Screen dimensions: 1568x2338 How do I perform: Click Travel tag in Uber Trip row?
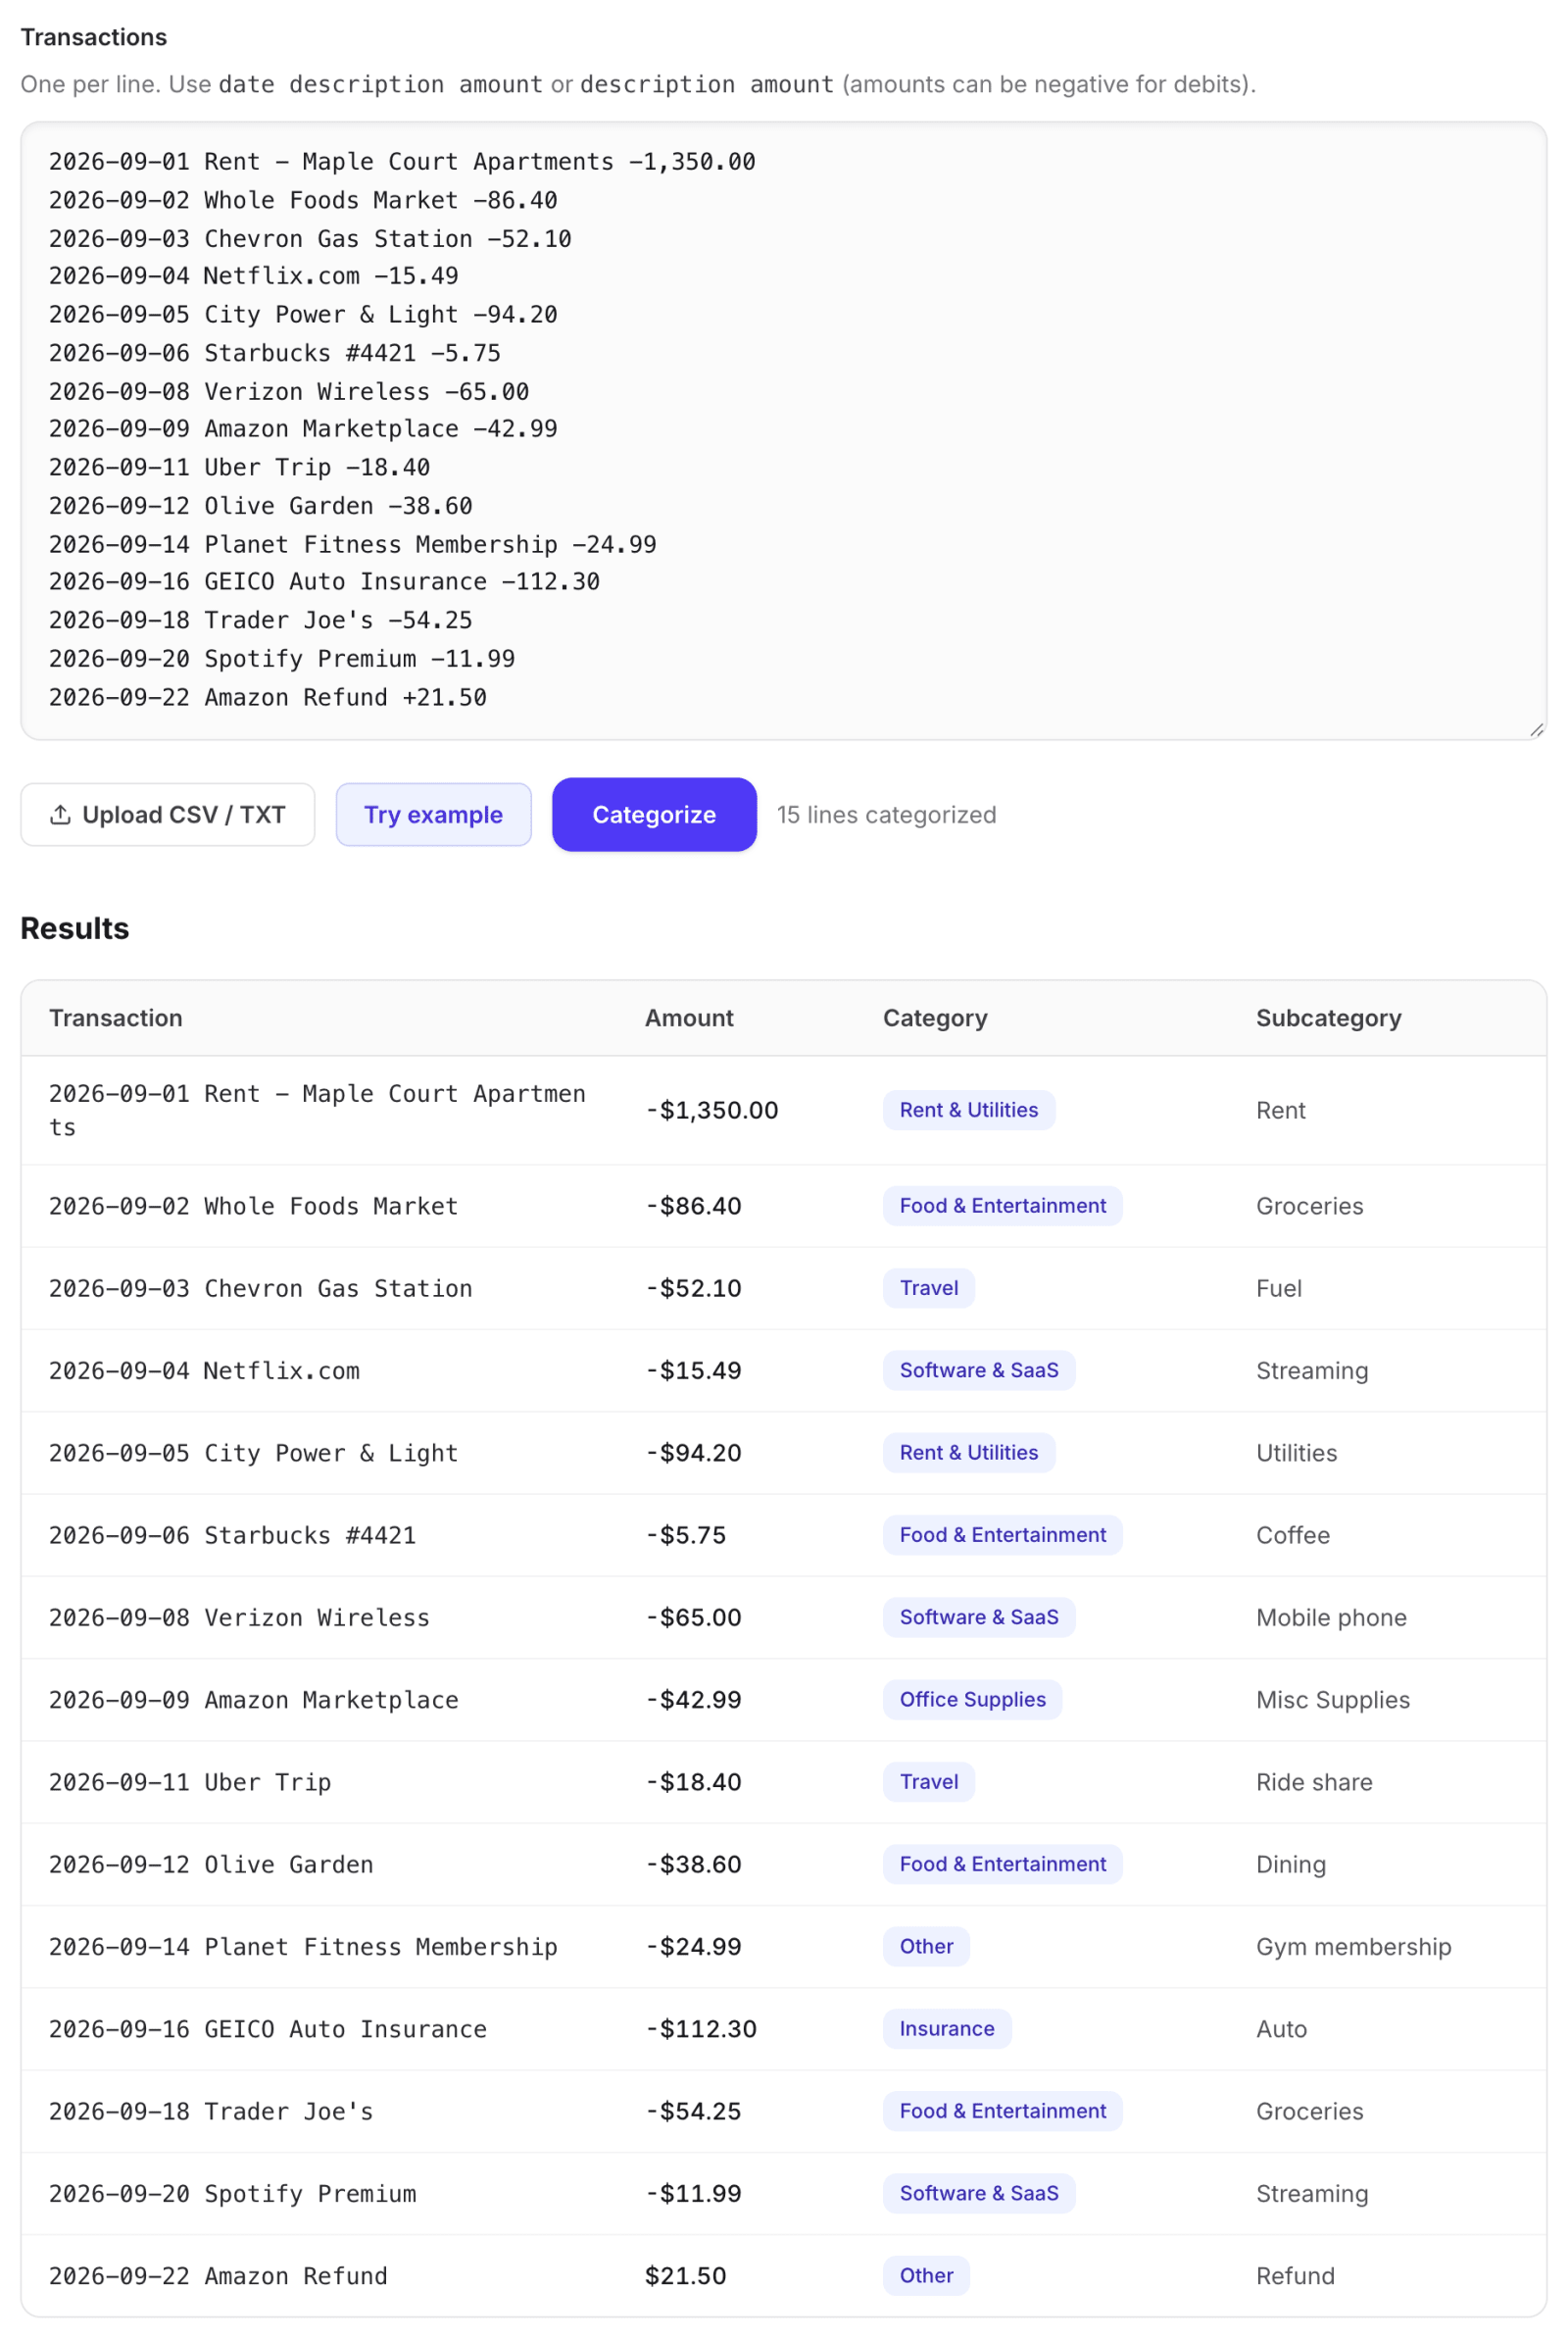pos(928,1782)
